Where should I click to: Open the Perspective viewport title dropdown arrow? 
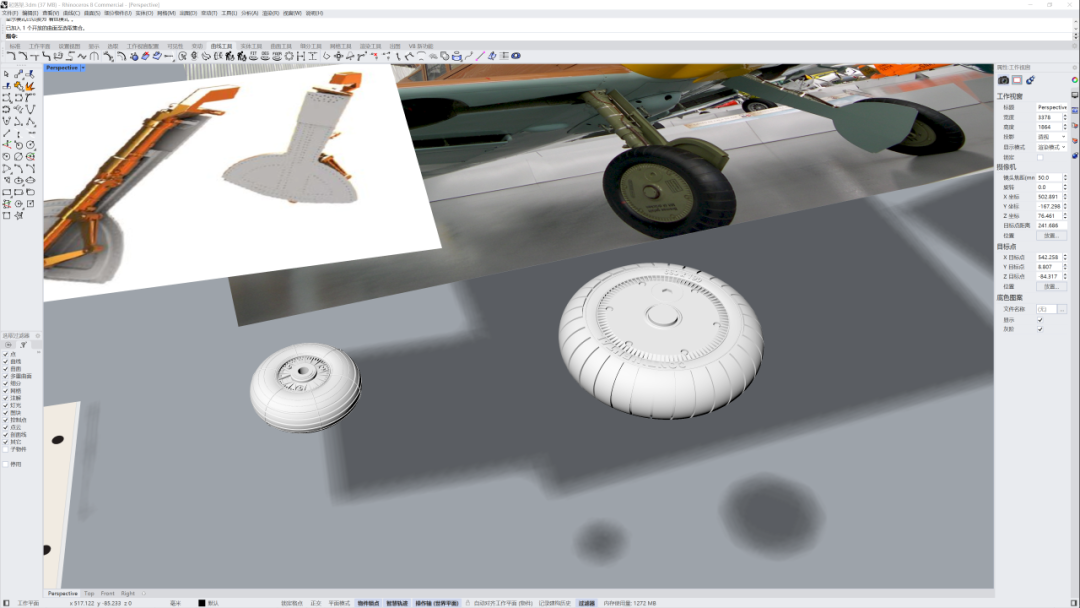84,68
